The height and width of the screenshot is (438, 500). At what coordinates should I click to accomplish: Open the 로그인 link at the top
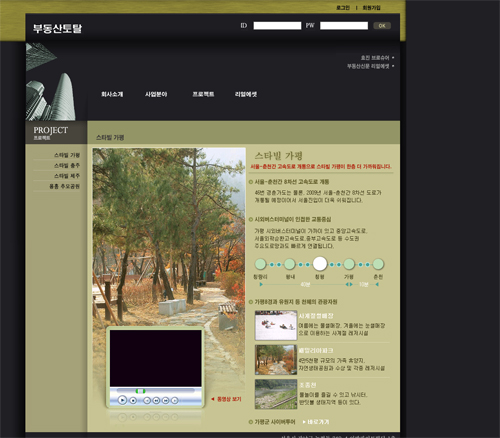(343, 8)
